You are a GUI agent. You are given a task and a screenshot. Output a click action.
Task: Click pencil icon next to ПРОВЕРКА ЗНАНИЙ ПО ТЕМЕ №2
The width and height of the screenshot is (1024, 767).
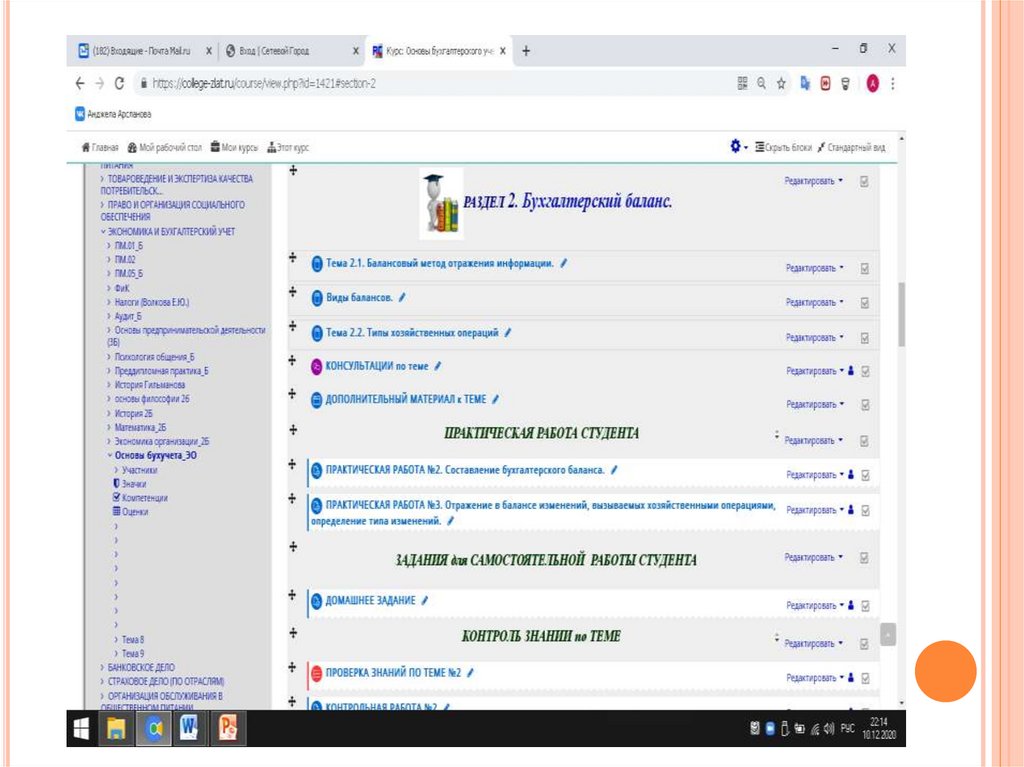(x=470, y=672)
